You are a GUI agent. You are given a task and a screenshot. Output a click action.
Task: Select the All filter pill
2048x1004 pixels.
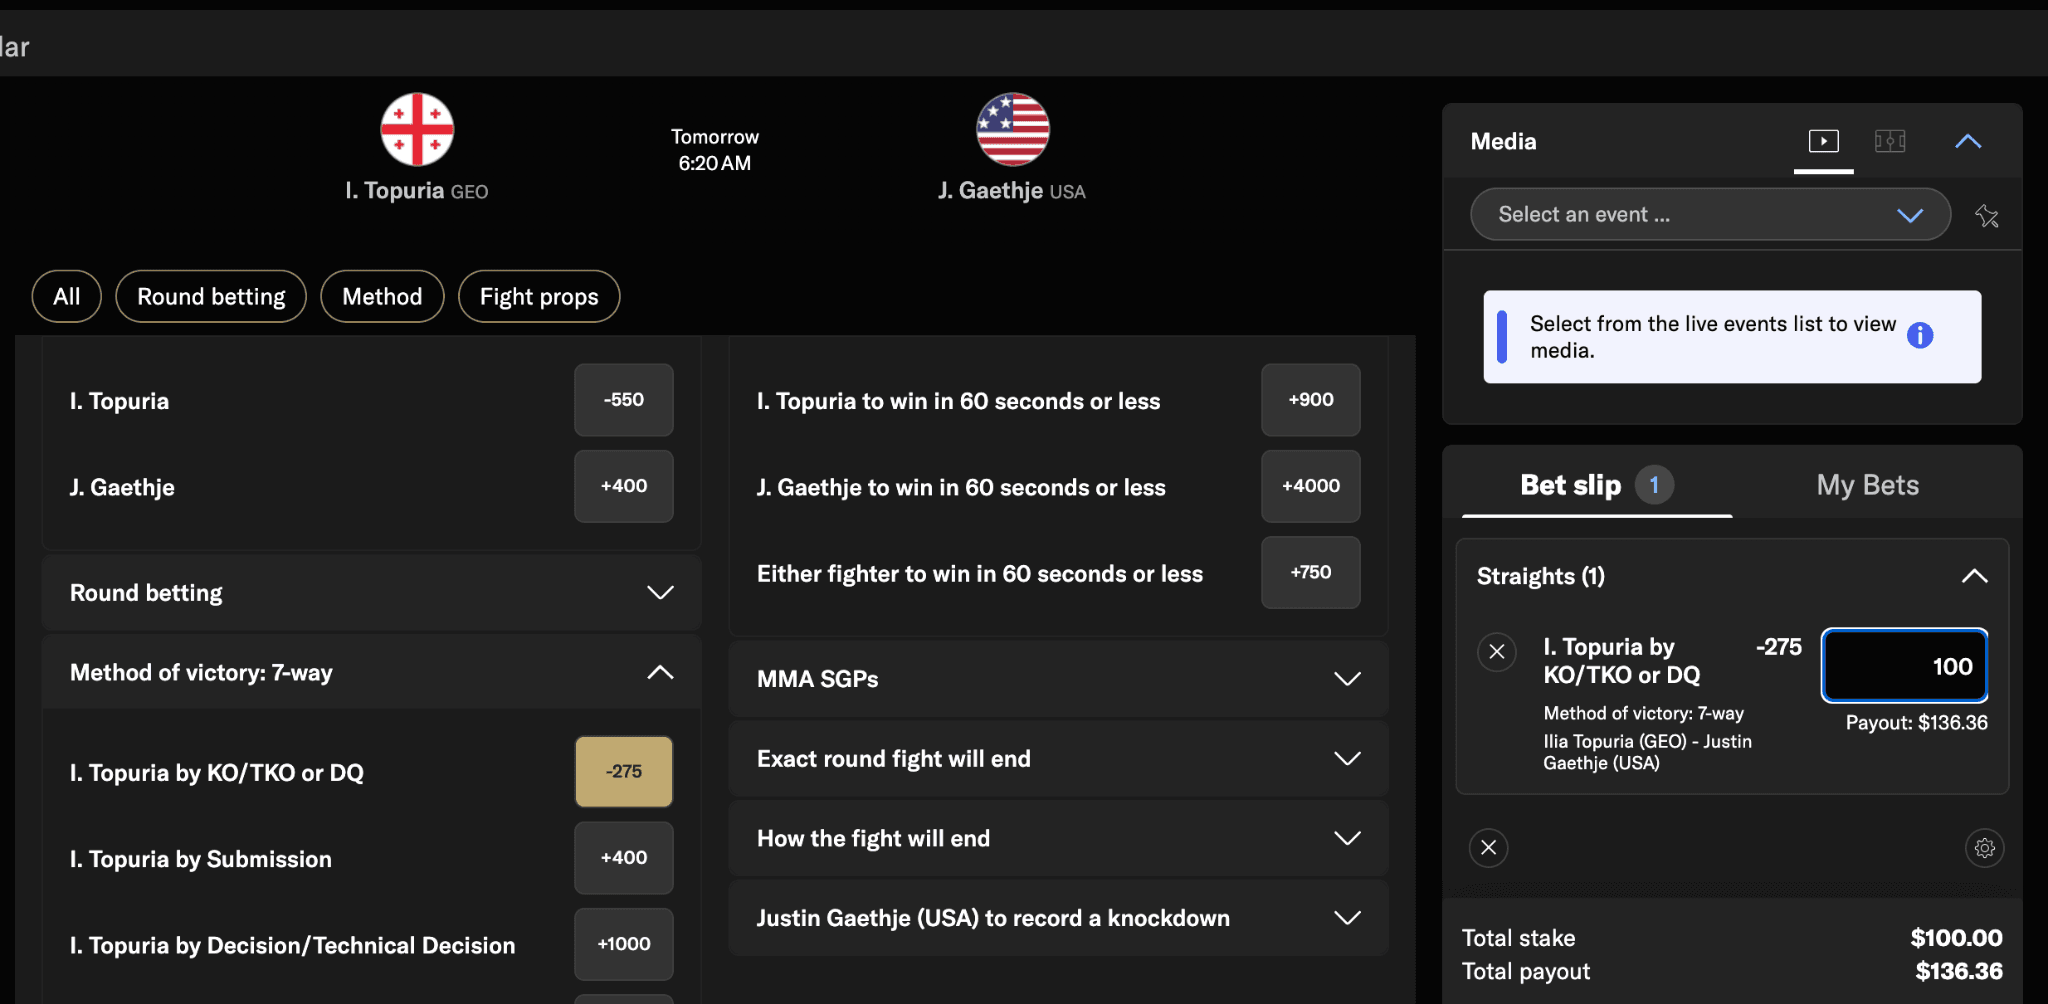click(67, 296)
